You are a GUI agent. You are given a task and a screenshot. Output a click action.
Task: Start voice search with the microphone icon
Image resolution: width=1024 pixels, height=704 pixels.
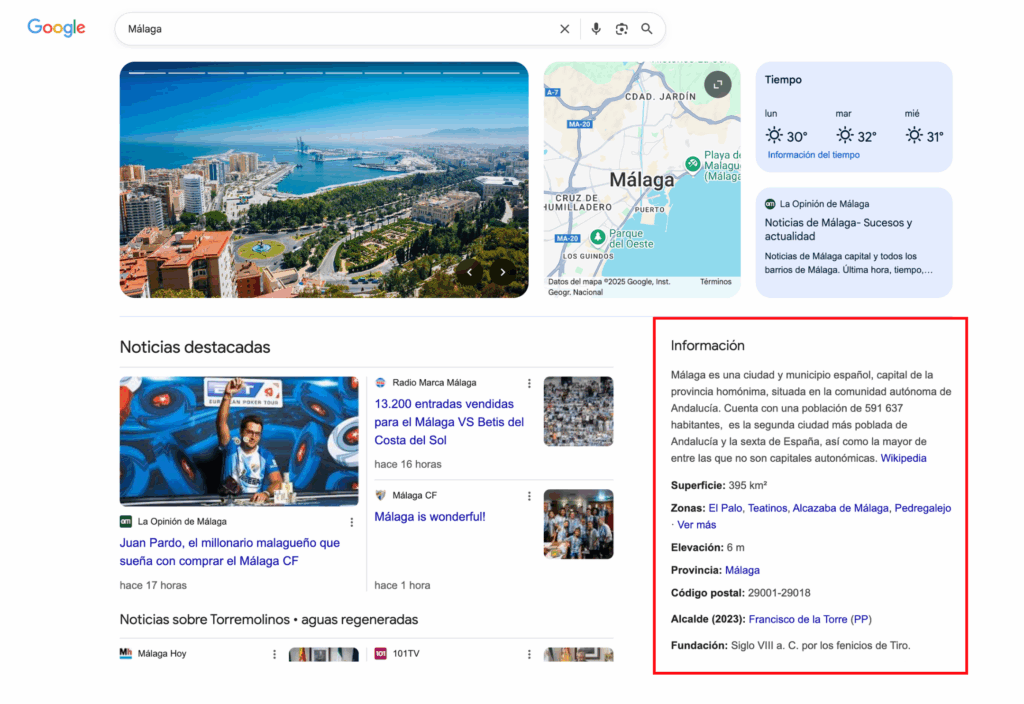[596, 29]
